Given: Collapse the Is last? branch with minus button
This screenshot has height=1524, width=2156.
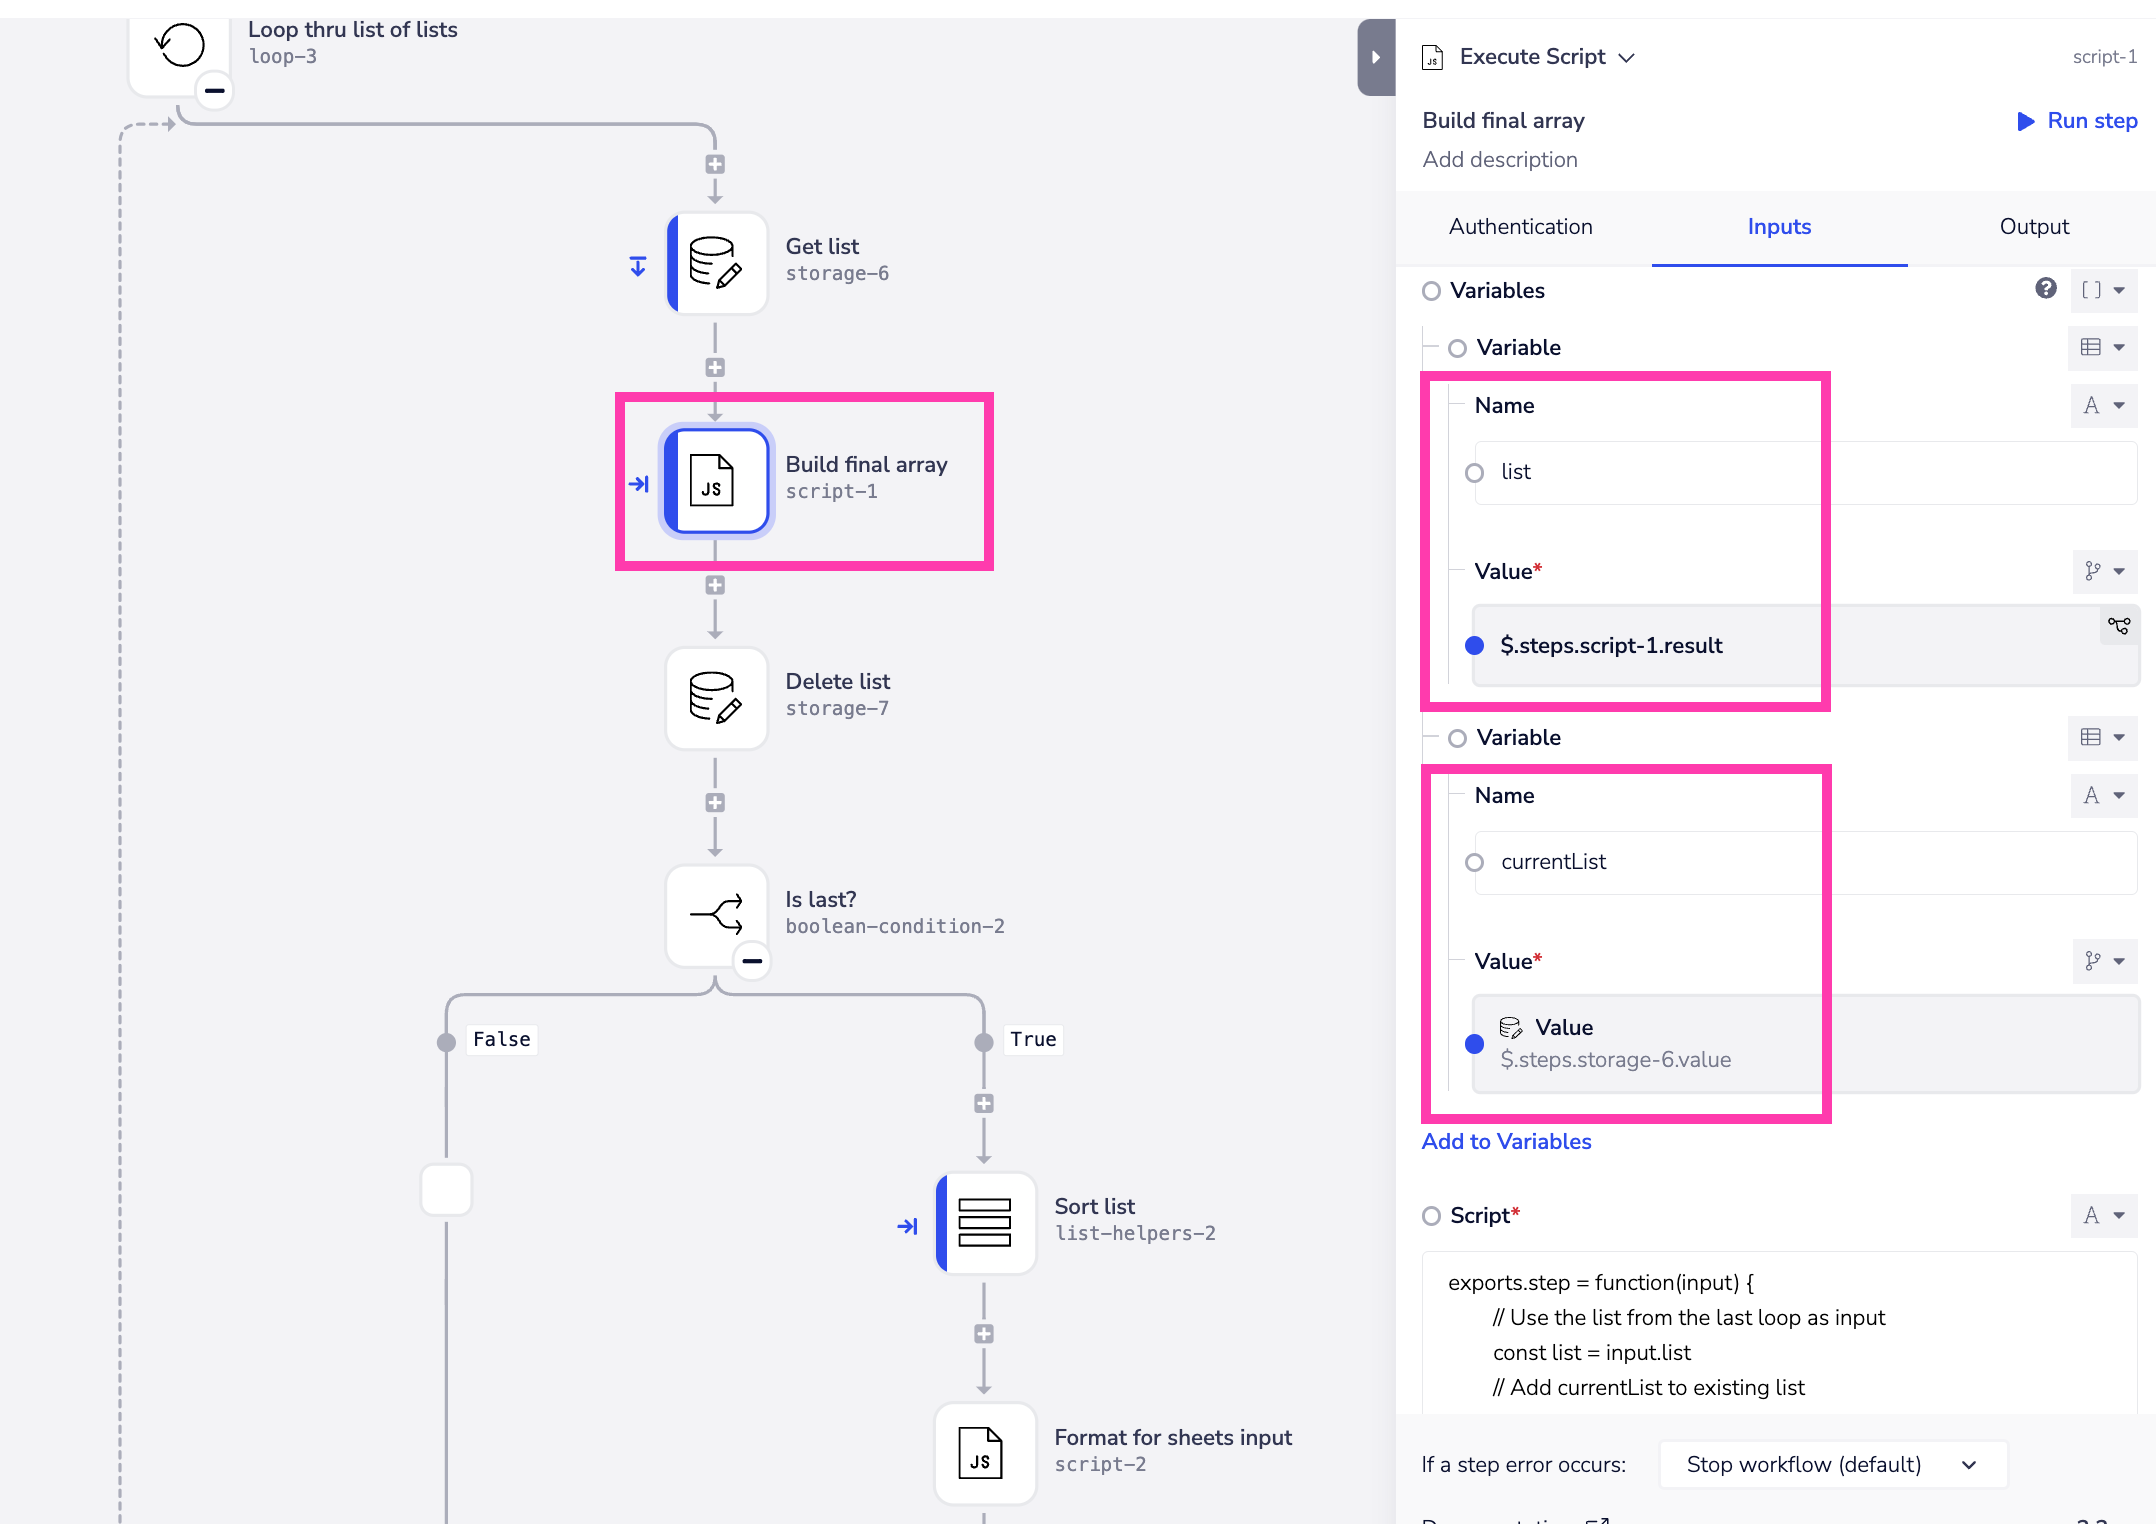Looking at the screenshot, I should point(752,961).
